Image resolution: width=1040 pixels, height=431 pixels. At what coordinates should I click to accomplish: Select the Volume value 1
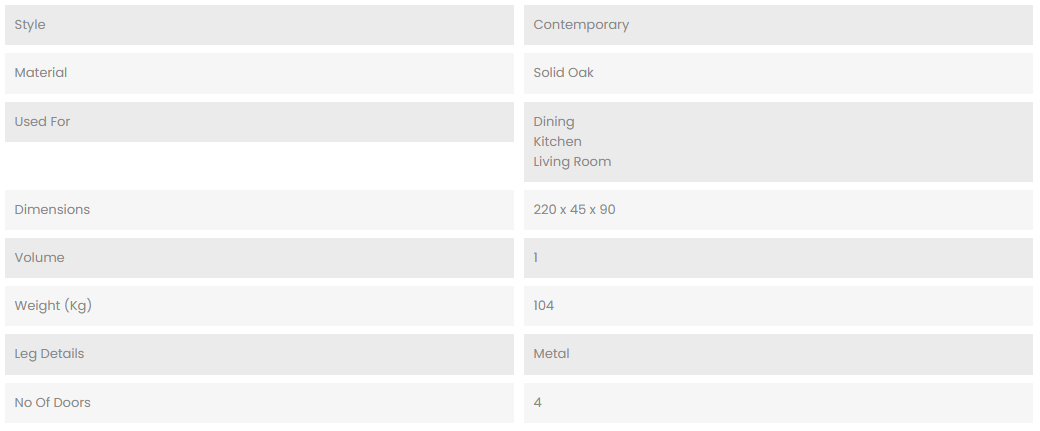(536, 258)
